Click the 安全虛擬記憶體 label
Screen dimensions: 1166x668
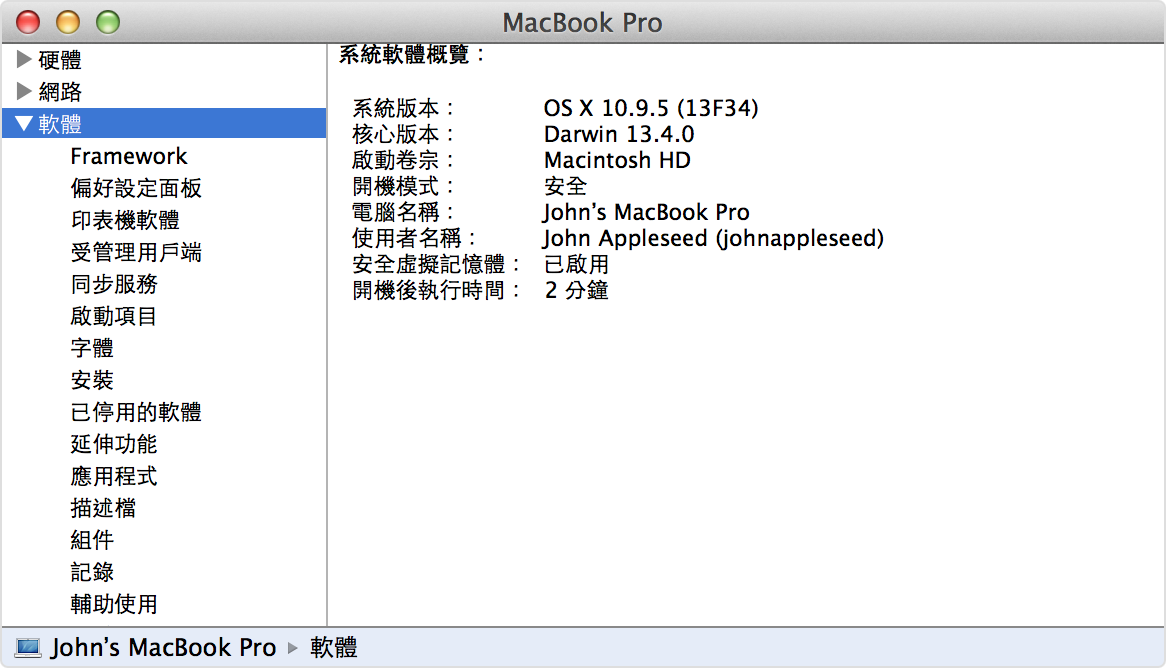click(x=436, y=265)
